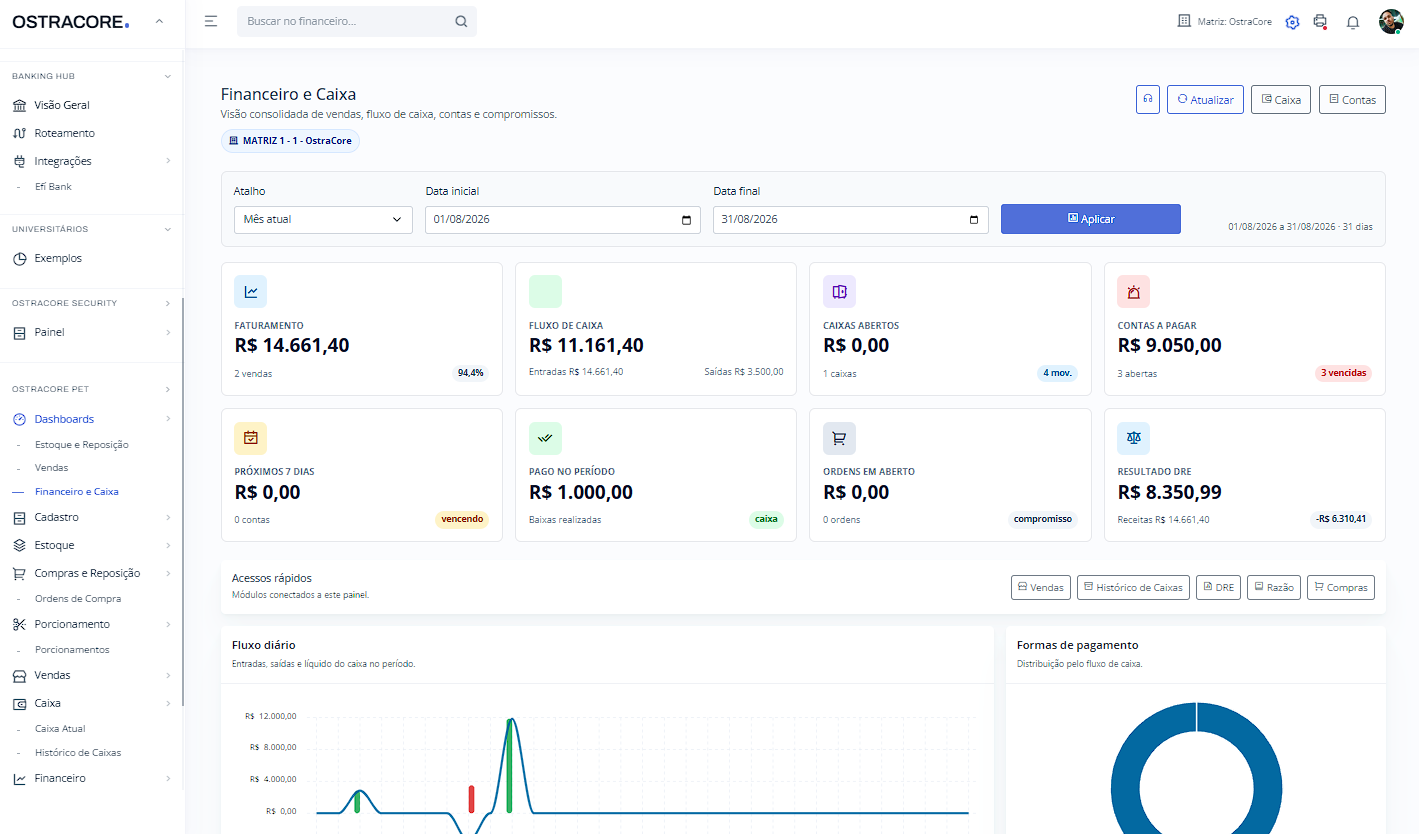Image resolution: width=1419 pixels, height=834 pixels.
Task: Open Histórico de Caixas in sidebar
Action: pyautogui.click(x=78, y=752)
